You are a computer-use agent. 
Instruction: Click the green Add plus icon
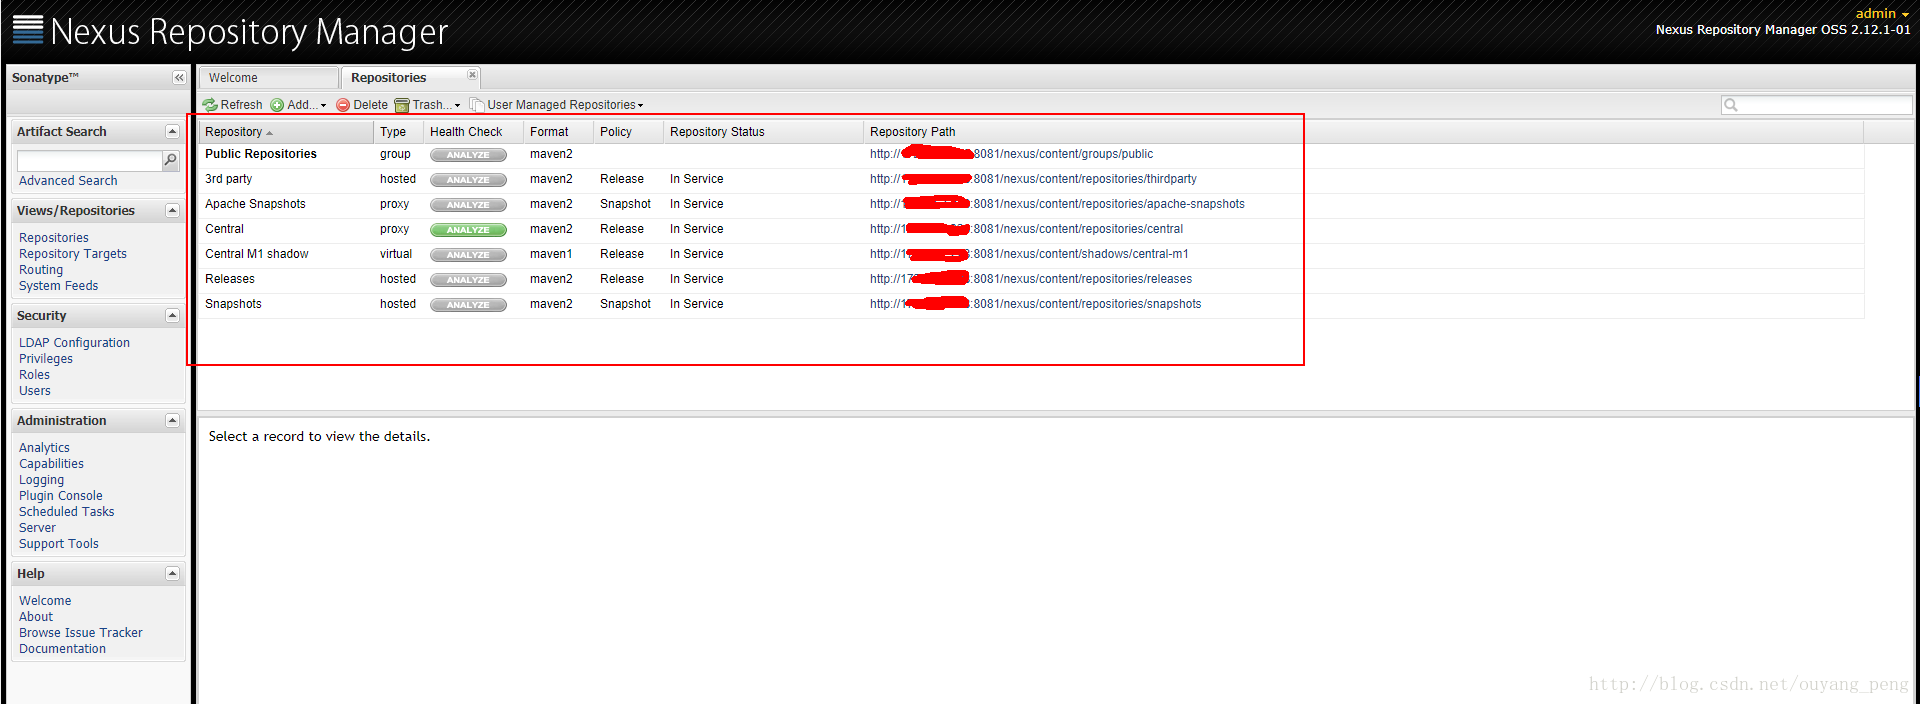pyautogui.click(x=277, y=105)
